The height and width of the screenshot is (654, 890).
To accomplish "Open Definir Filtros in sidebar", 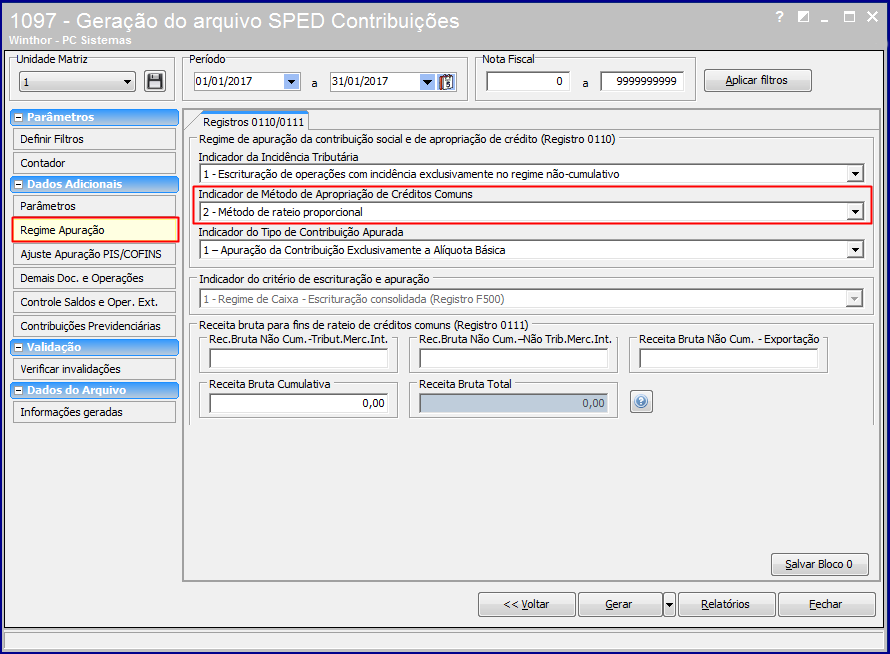I will (x=94, y=139).
